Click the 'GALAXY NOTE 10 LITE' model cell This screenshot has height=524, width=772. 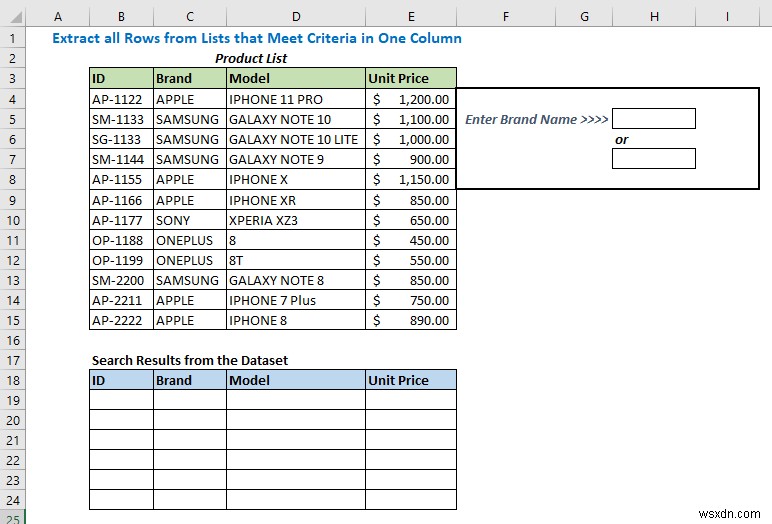pos(296,139)
